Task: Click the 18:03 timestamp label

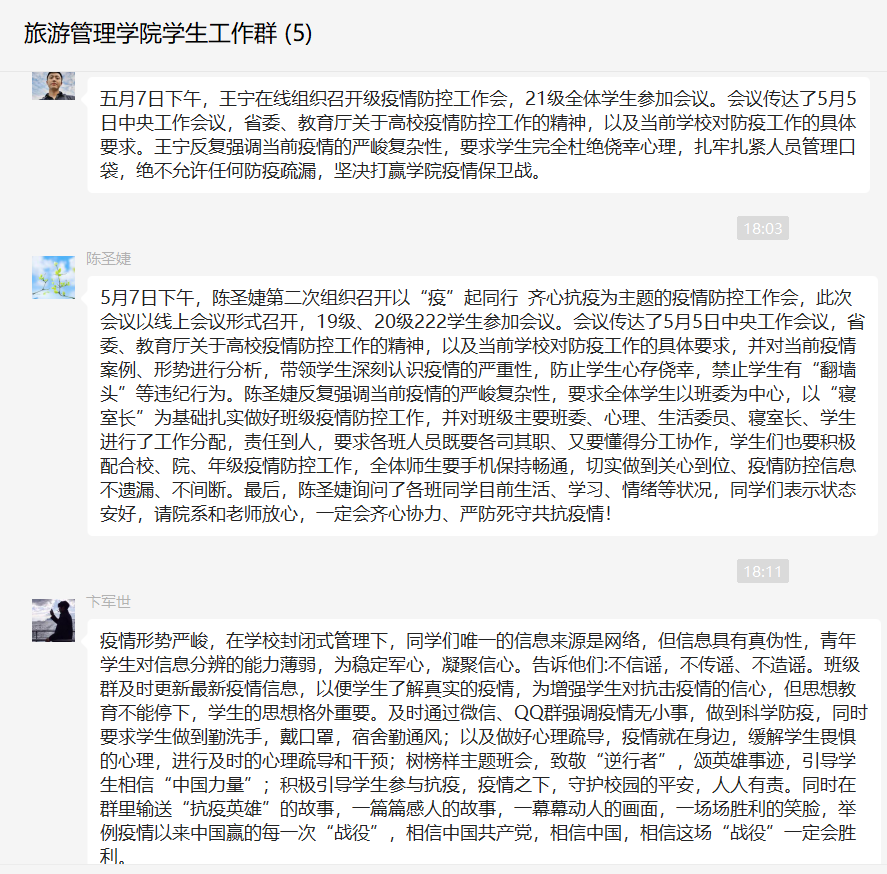Action: (763, 228)
